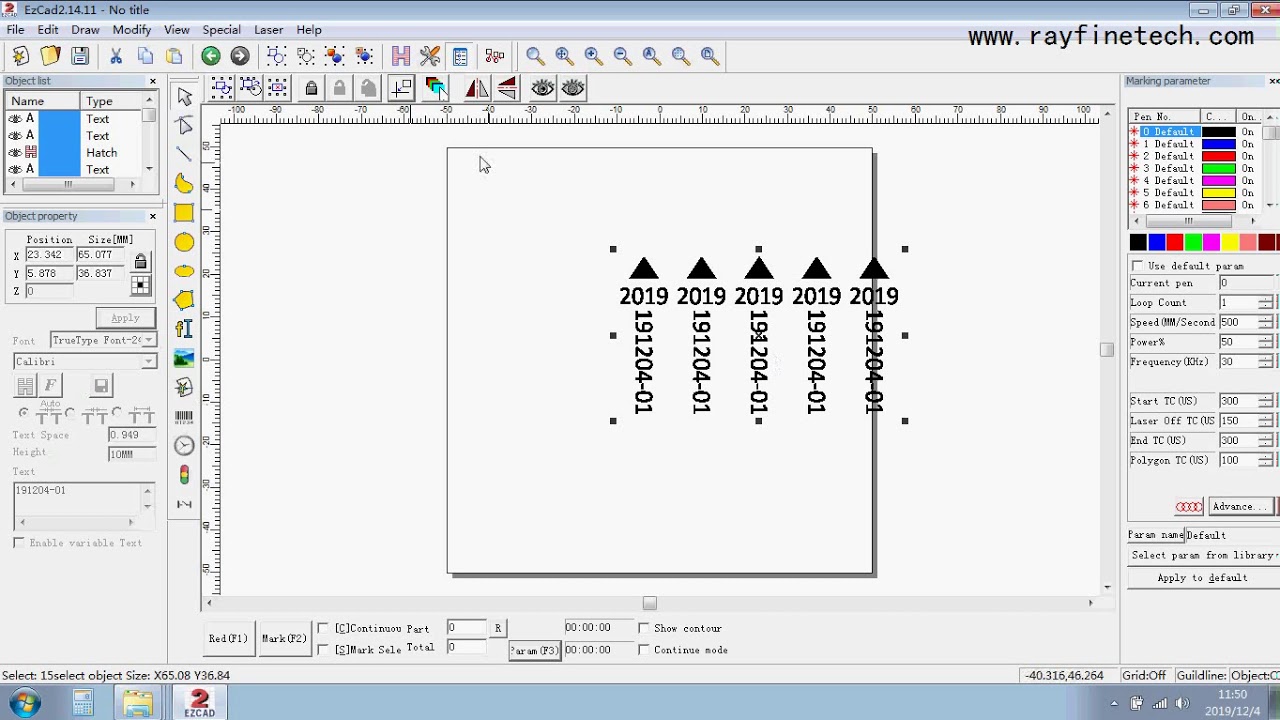Enable the Mark Selected checkbox
The height and width of the screenshot is (720, 1280).
click(323, 649)
